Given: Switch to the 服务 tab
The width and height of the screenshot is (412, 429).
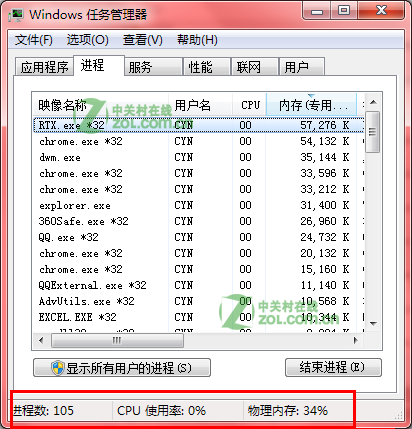Looking at the screenshot, I should click(154, 67).
